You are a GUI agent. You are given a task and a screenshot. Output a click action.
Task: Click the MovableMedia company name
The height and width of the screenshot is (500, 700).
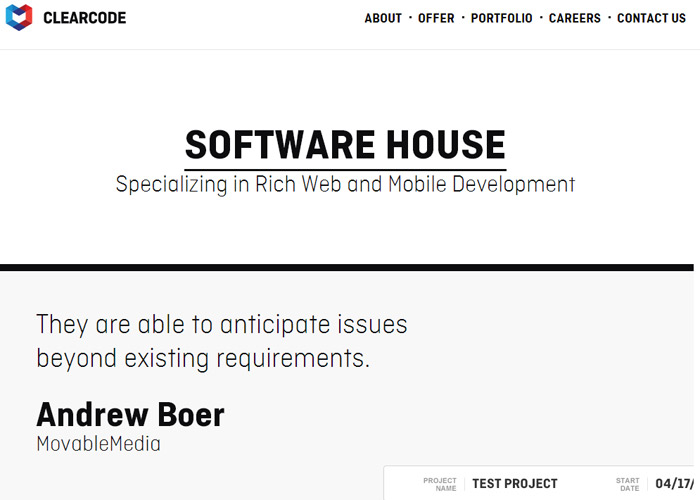coord(98,444)
